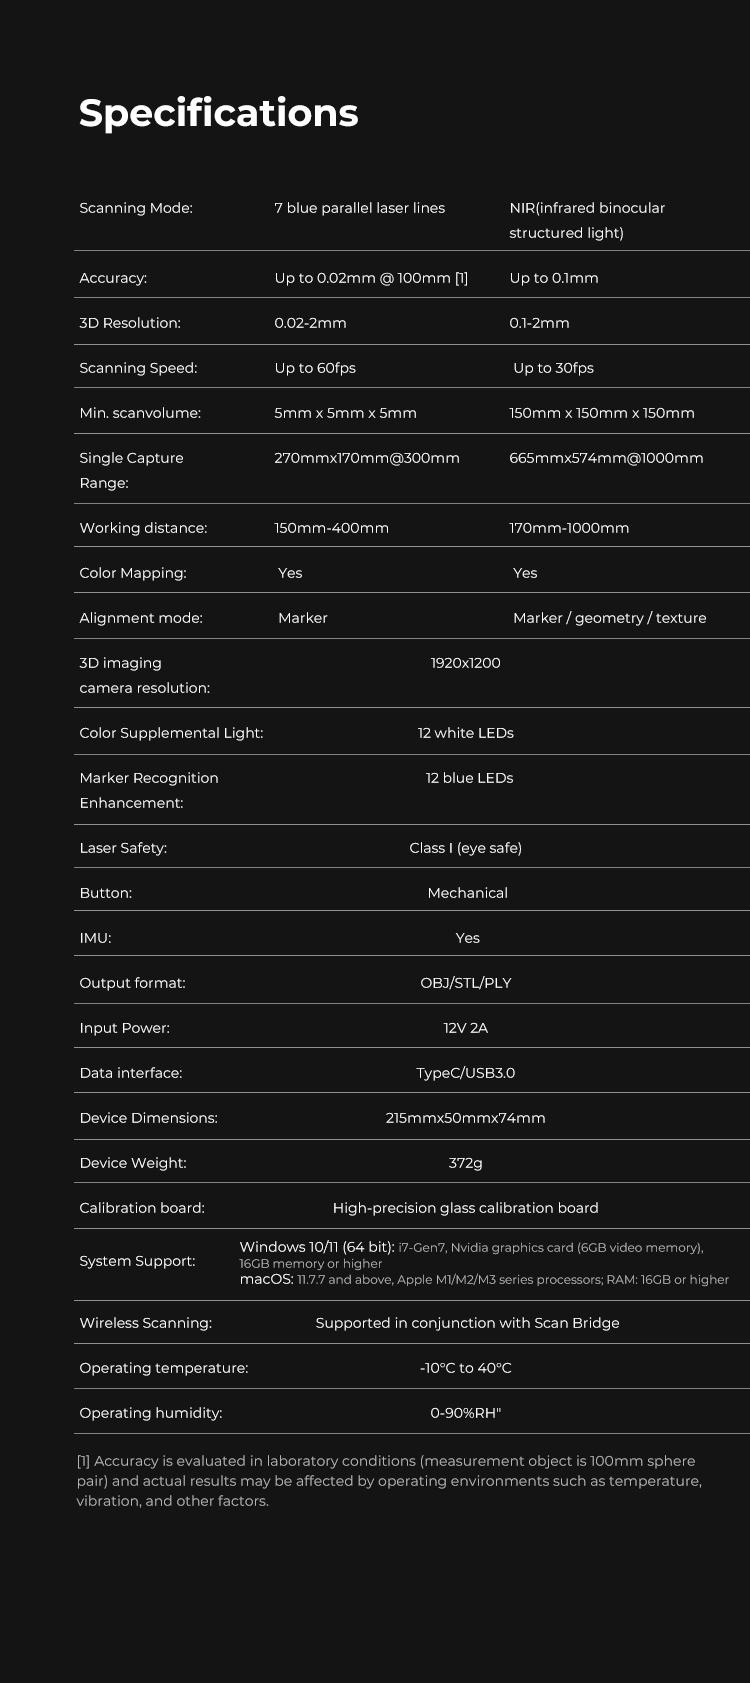This screenshot has height=1683, width=750.
Task: Select the 5mm x 5mm x 5mm value
Action: 345,413
